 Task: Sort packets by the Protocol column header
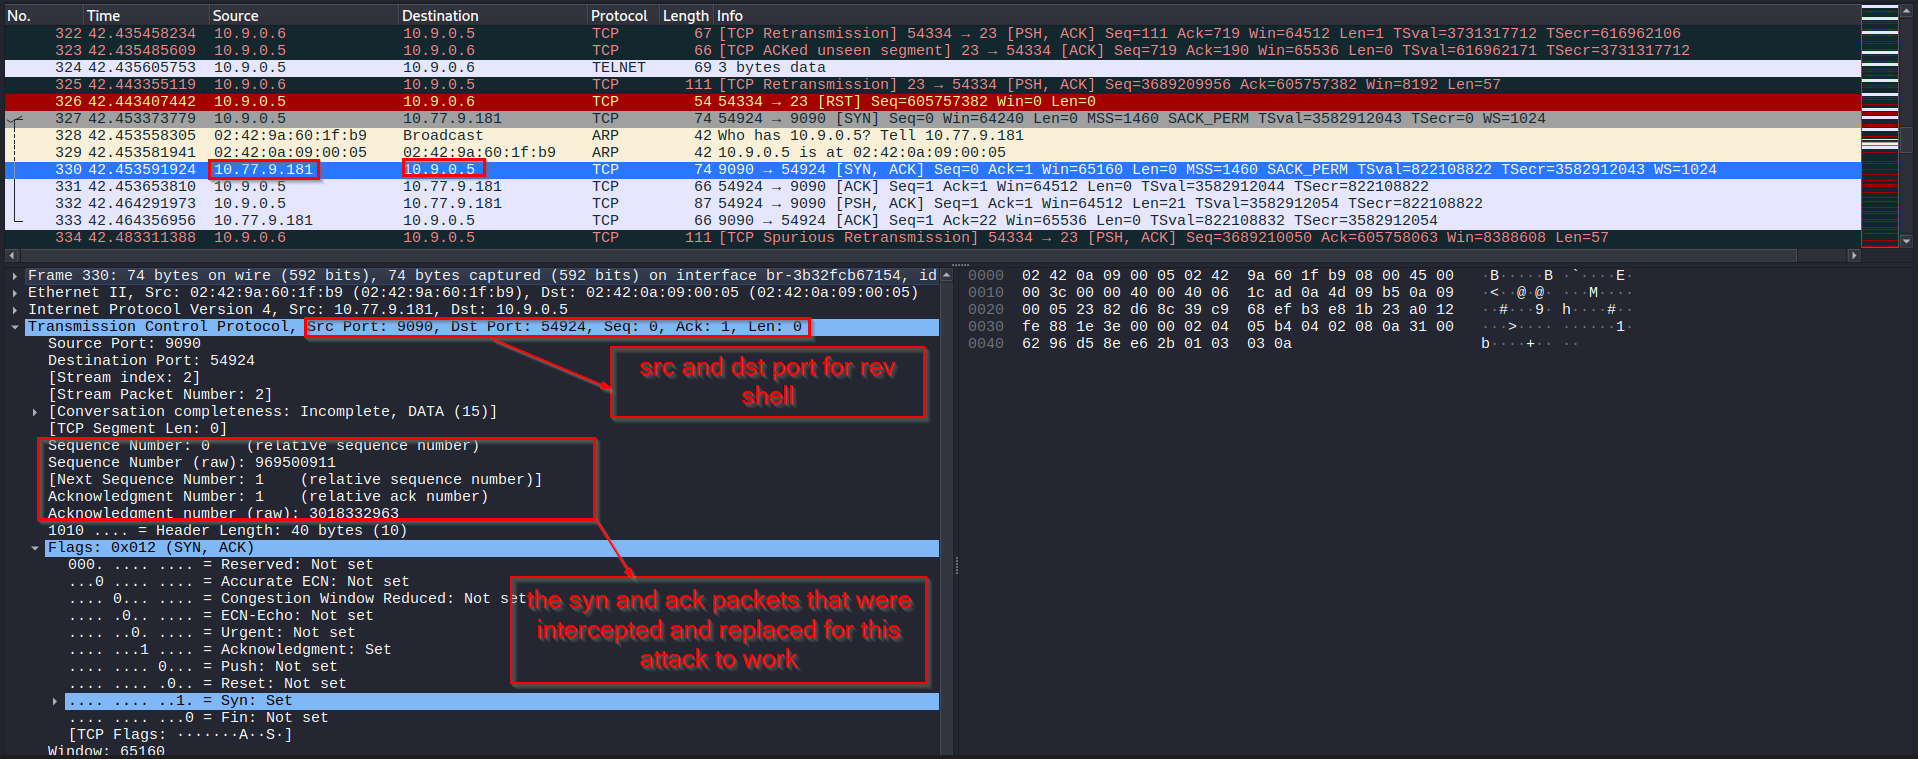pos(618,16)
